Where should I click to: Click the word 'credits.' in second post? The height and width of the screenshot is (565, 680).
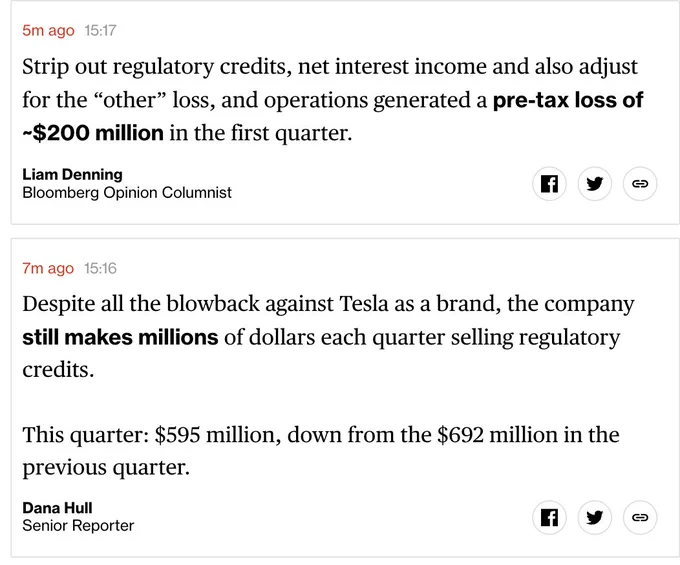click(58, 370)
